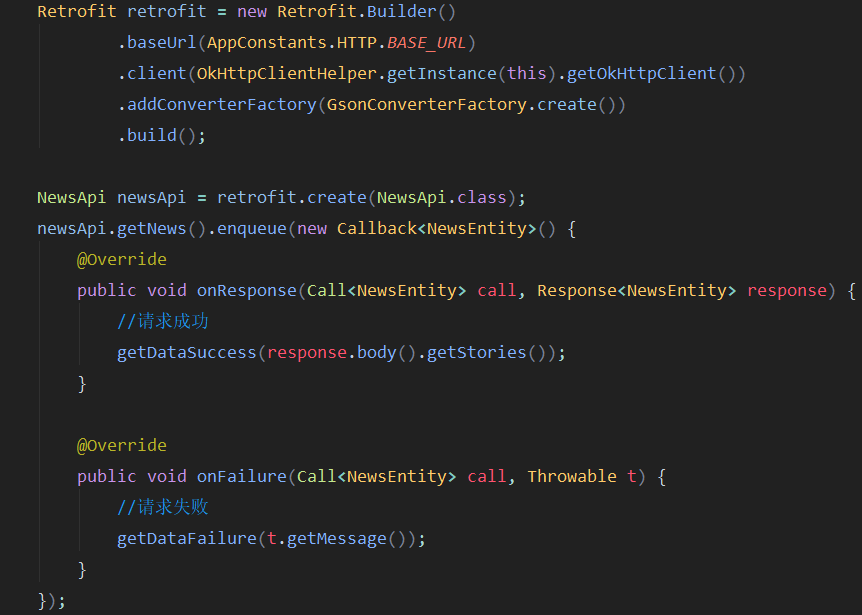Click the 'onFailure' method name
This screenshot has height=615, width=862.
tap(242, 476)
